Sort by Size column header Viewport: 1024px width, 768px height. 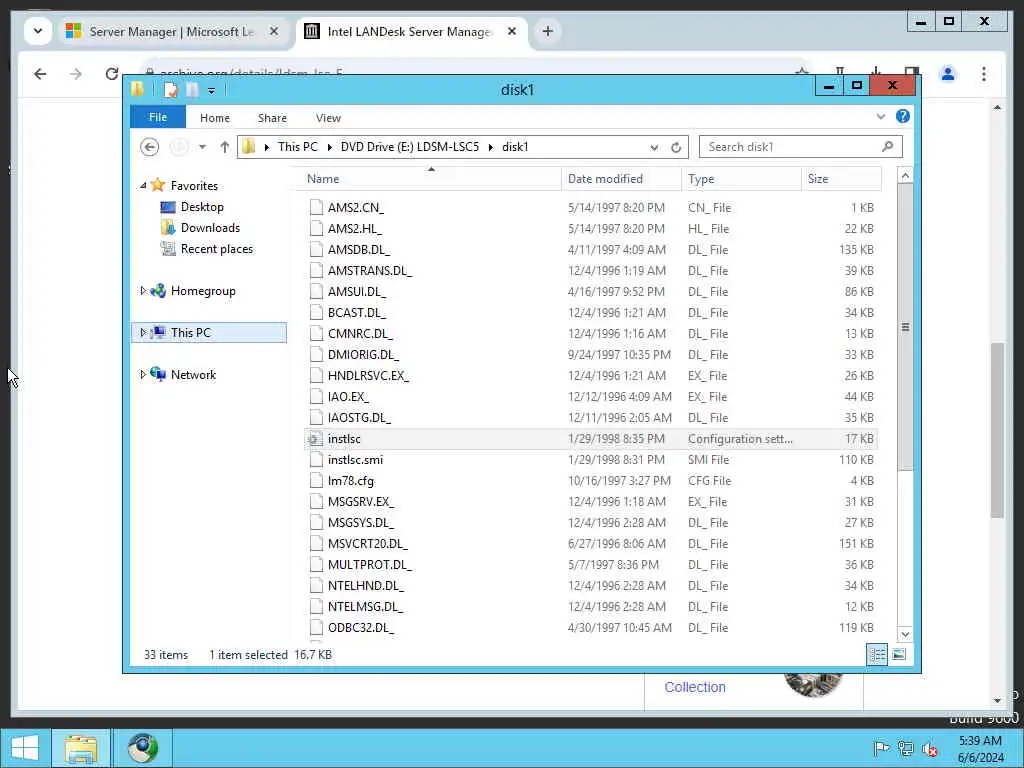(x=841, y=179)
